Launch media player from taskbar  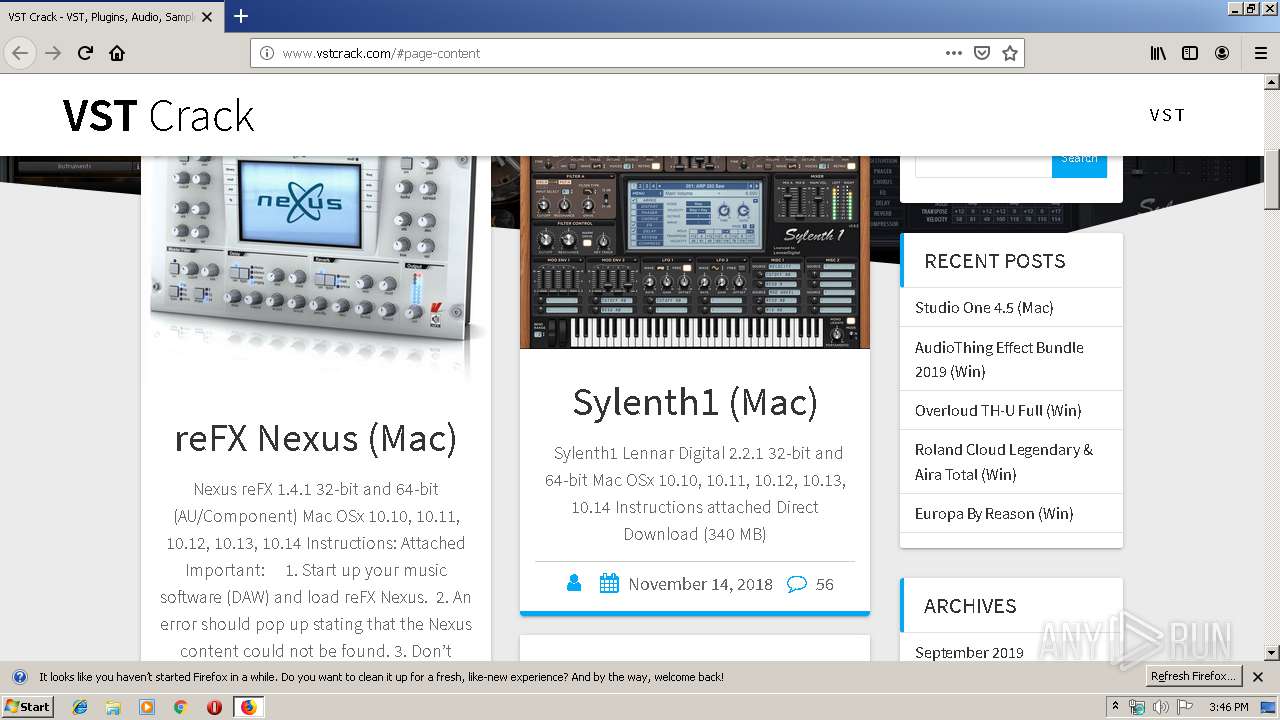pyautogui.click(x=147, y=707)
